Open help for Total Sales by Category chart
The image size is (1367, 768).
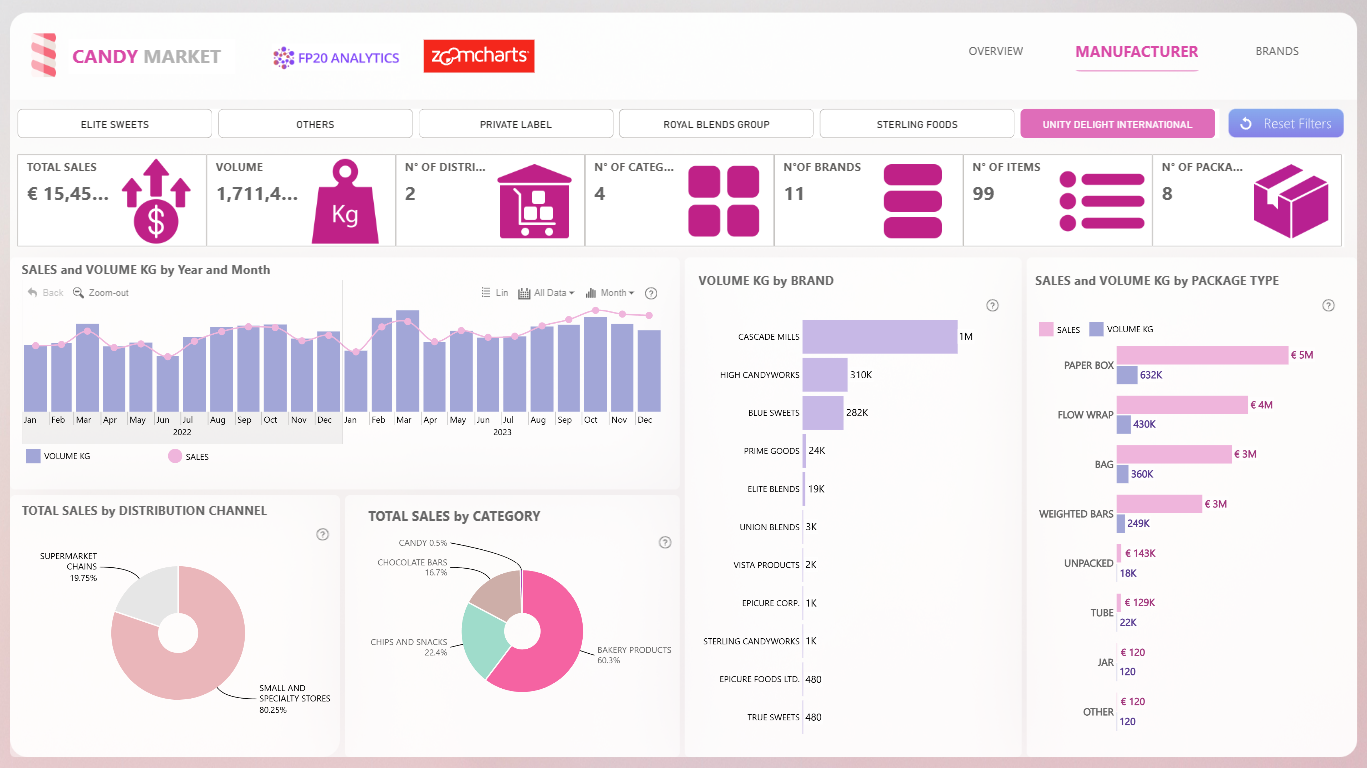point(665,542)
